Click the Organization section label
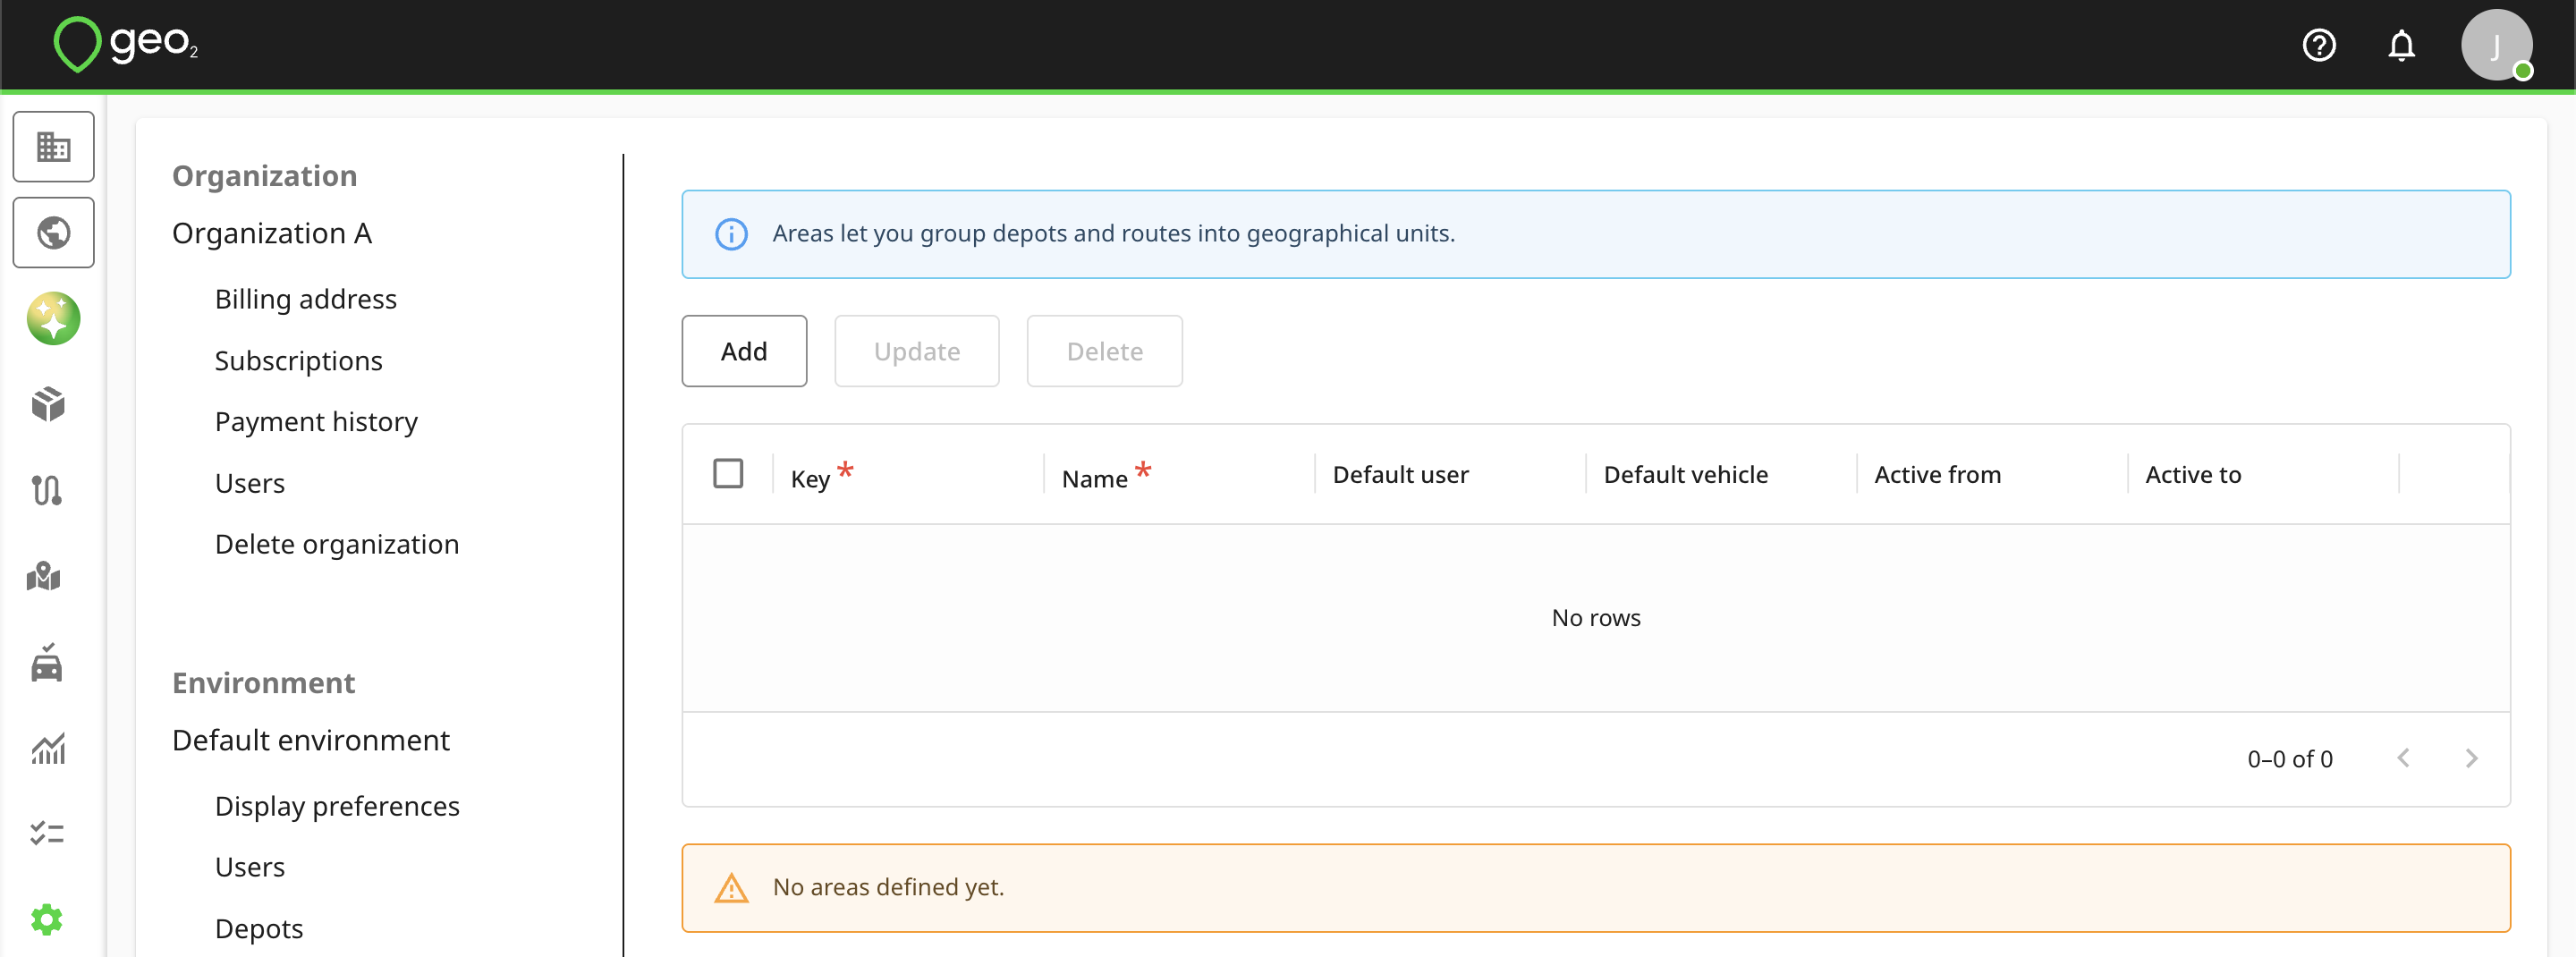 [x=264, y=175]
